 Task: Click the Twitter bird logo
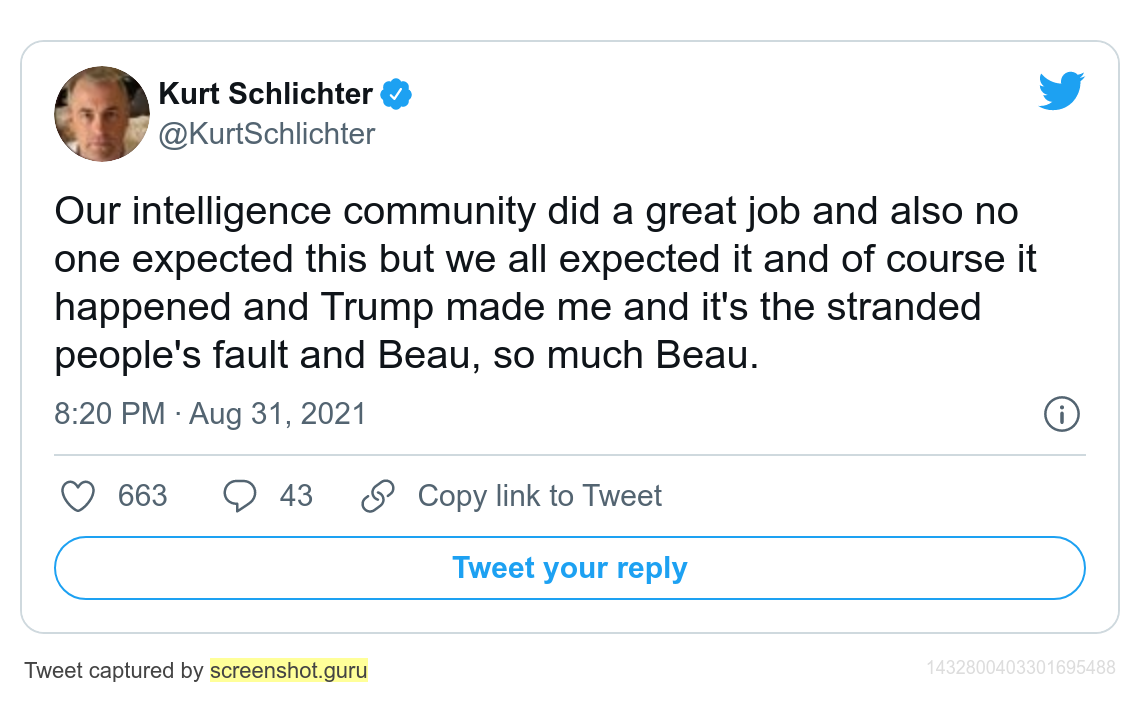click(x=1061, y=91)
